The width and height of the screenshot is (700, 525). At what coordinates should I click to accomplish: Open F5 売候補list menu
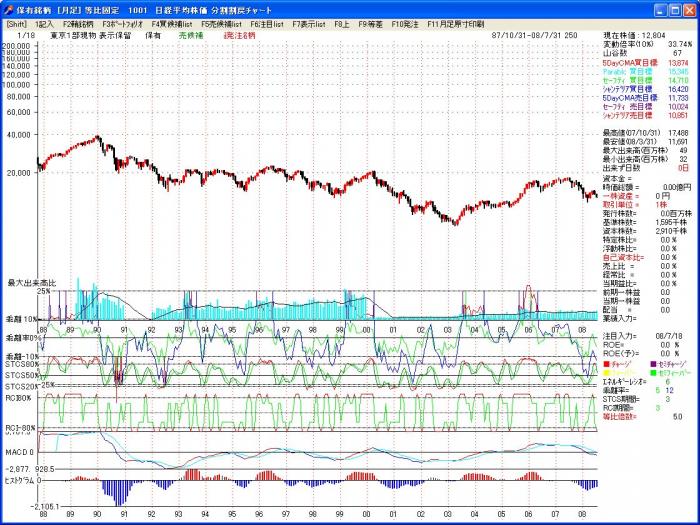point(221,25)
